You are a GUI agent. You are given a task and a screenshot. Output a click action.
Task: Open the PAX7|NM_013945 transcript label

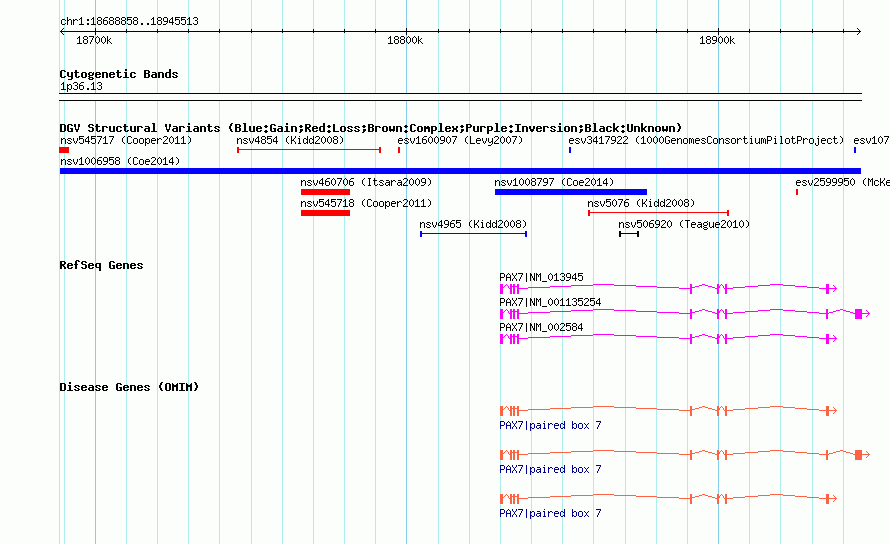coord(541,277)
